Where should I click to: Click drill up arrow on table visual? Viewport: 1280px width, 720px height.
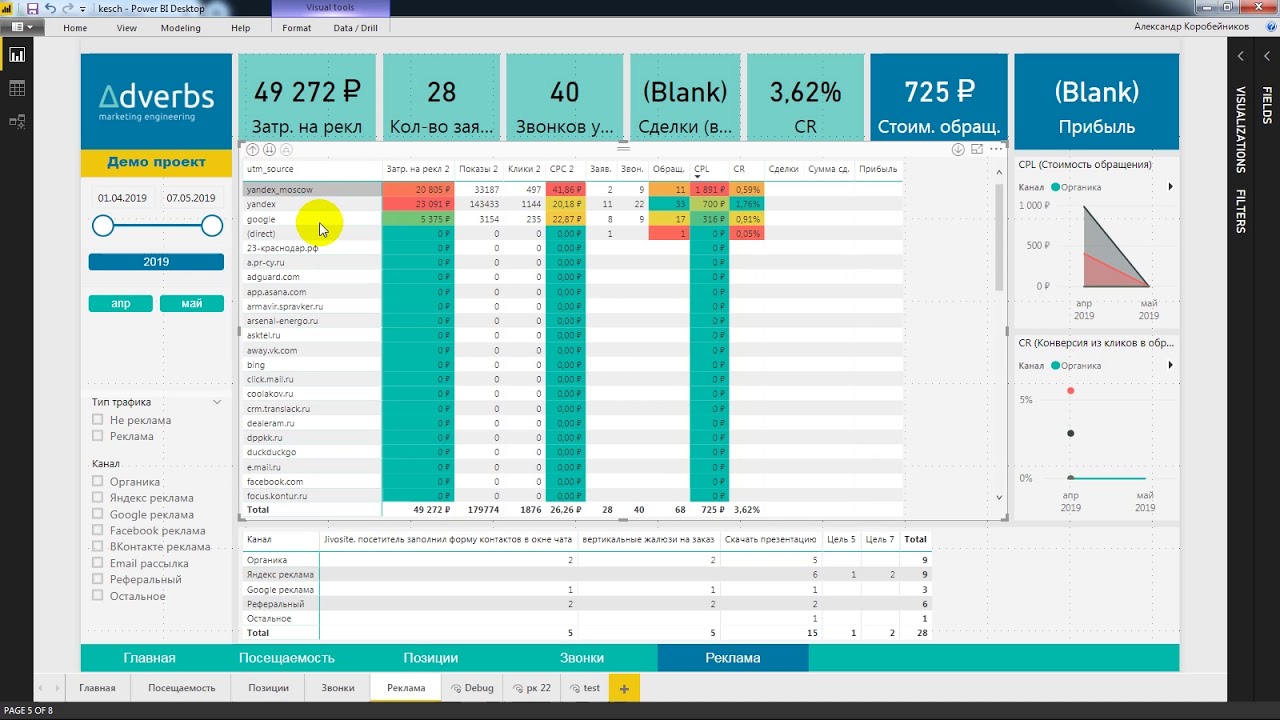(253, 150)
